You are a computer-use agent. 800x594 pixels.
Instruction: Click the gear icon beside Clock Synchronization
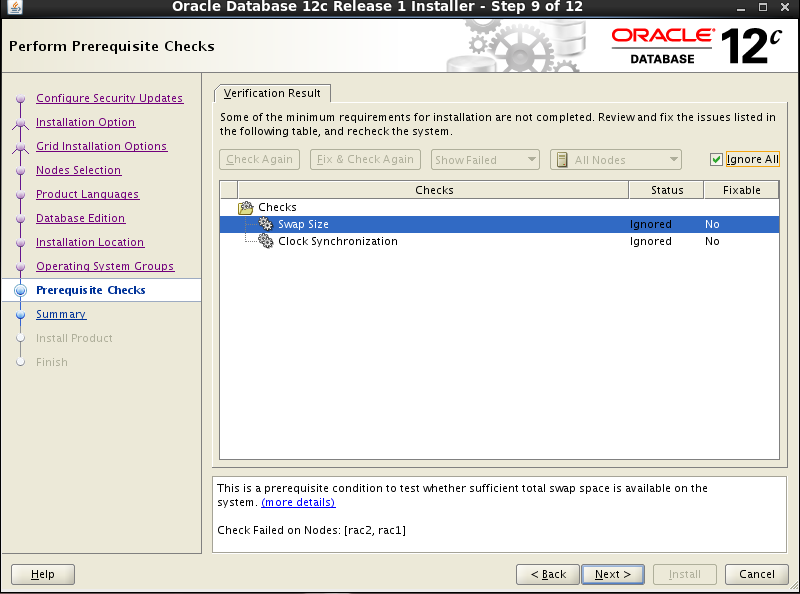point(265,241)
